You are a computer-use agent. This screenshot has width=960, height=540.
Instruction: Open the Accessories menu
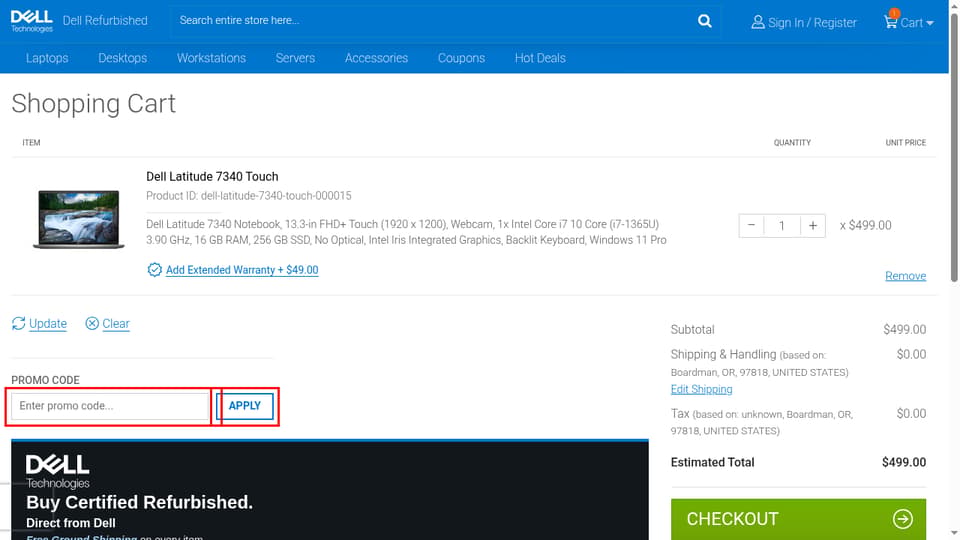pyautogui.click(x=376, y=58)
